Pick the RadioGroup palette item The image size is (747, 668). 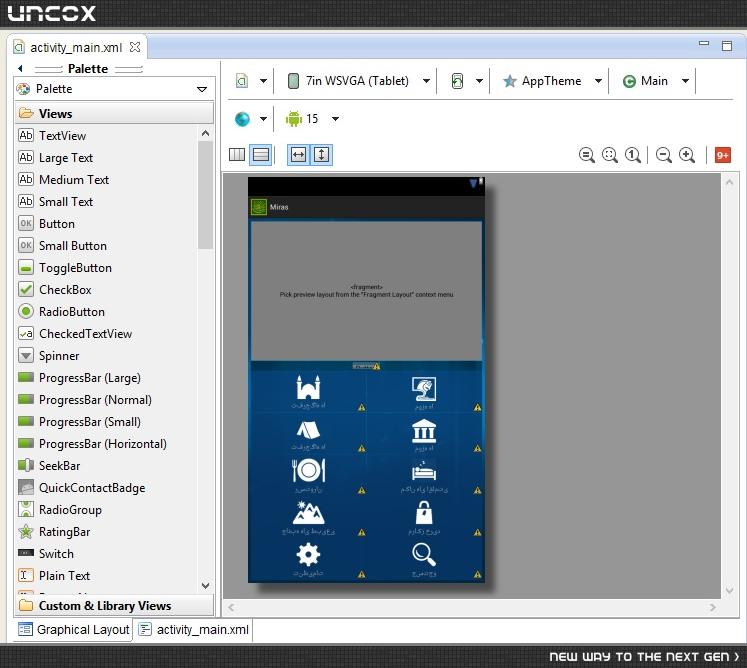(x=60, y=510)
